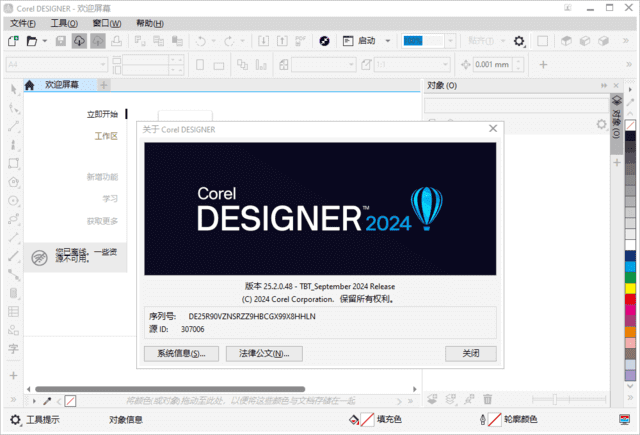Image resolution: width=640 pixels, height=435 pixels.
Task: Expand the 启动 launcher dropdown
Action: click(388, 41)
